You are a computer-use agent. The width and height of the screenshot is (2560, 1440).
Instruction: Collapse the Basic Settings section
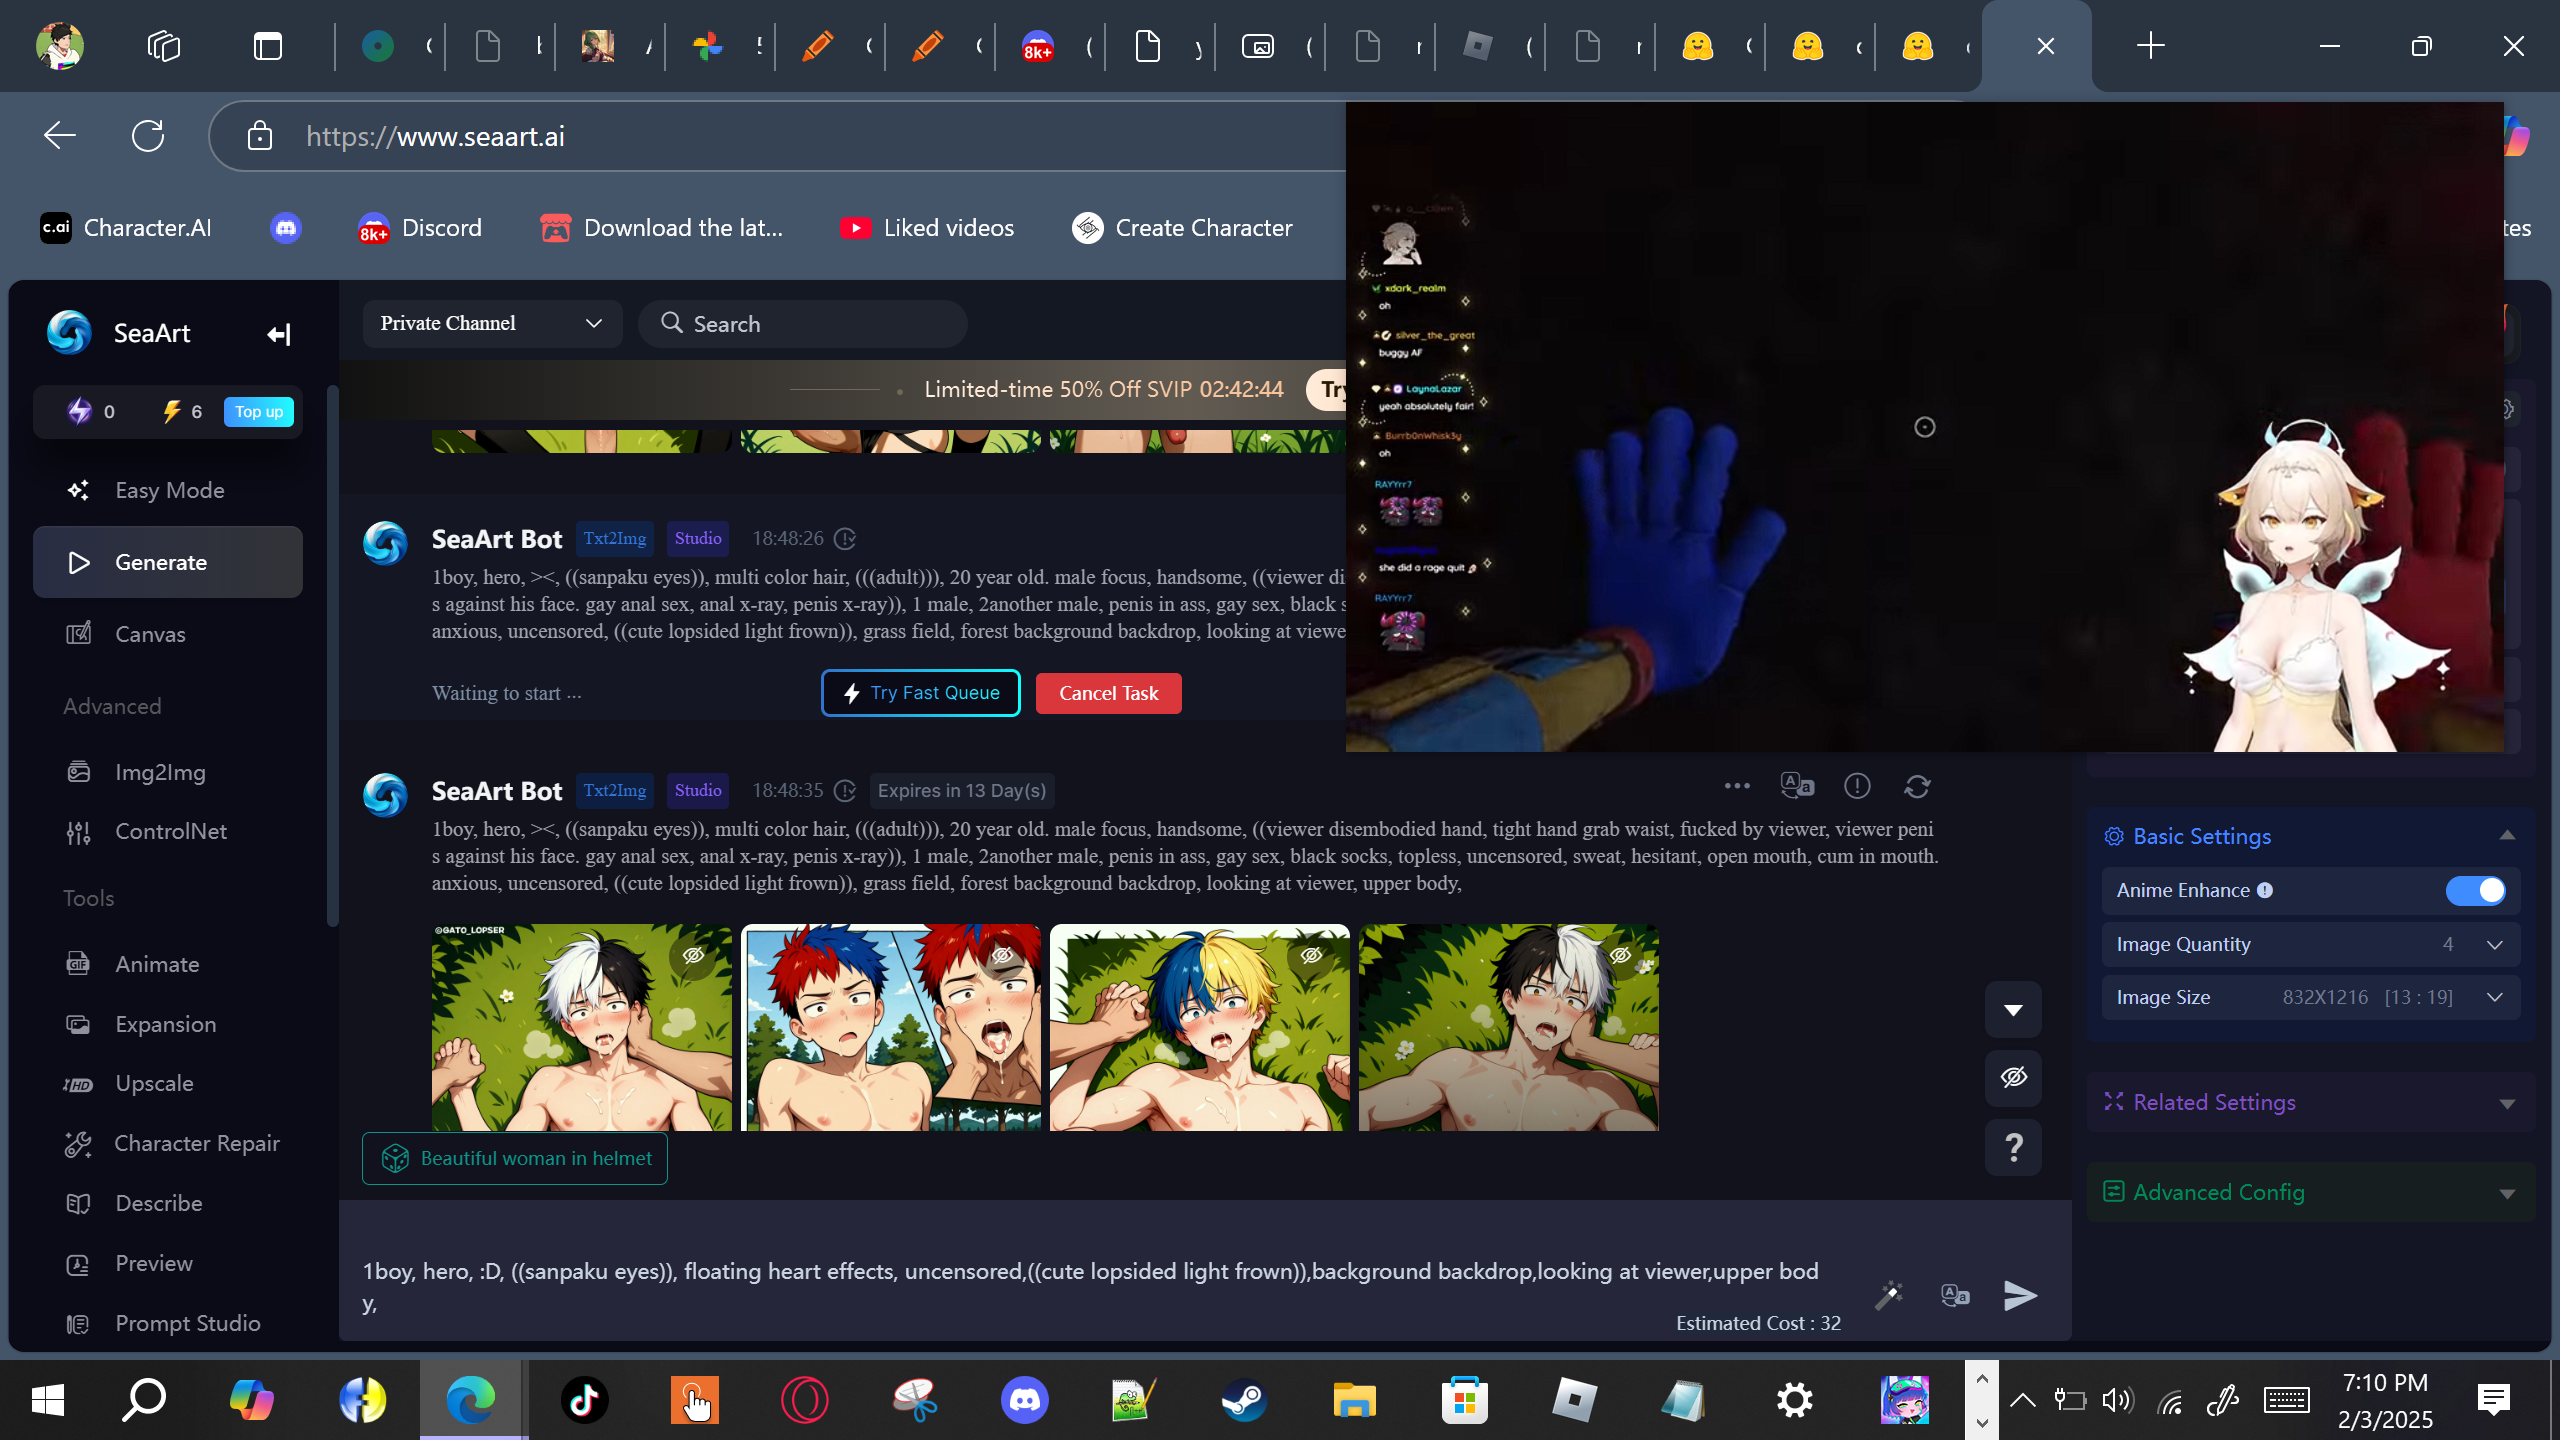[x=2507, y=836]
